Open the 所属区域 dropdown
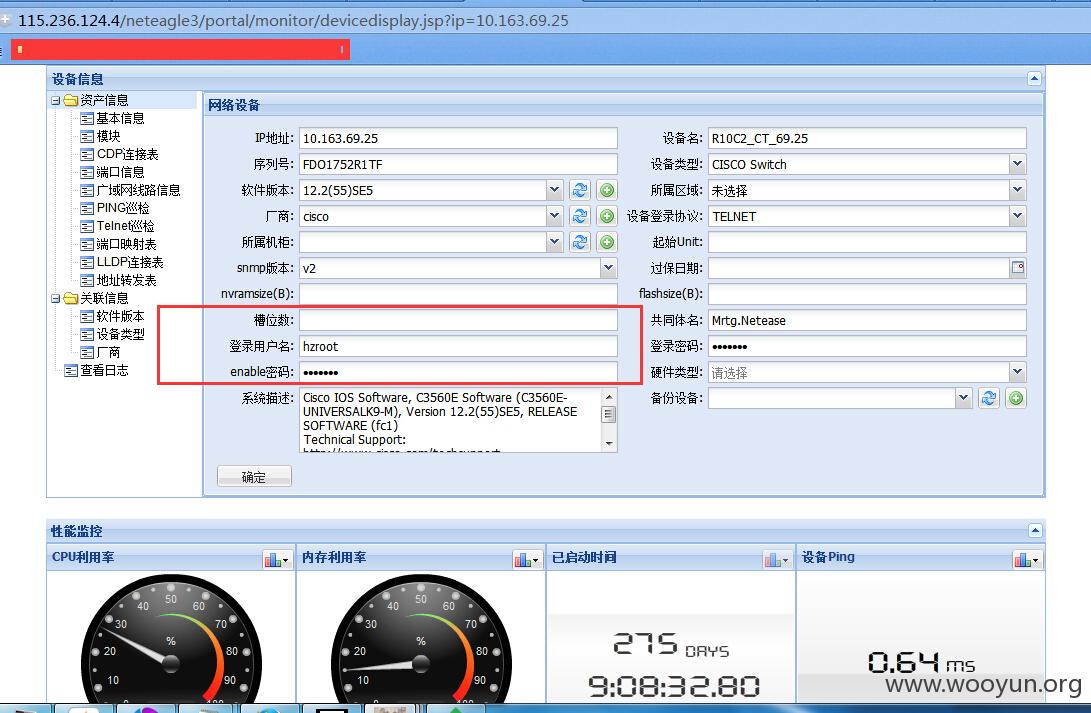 (1017, 190)
